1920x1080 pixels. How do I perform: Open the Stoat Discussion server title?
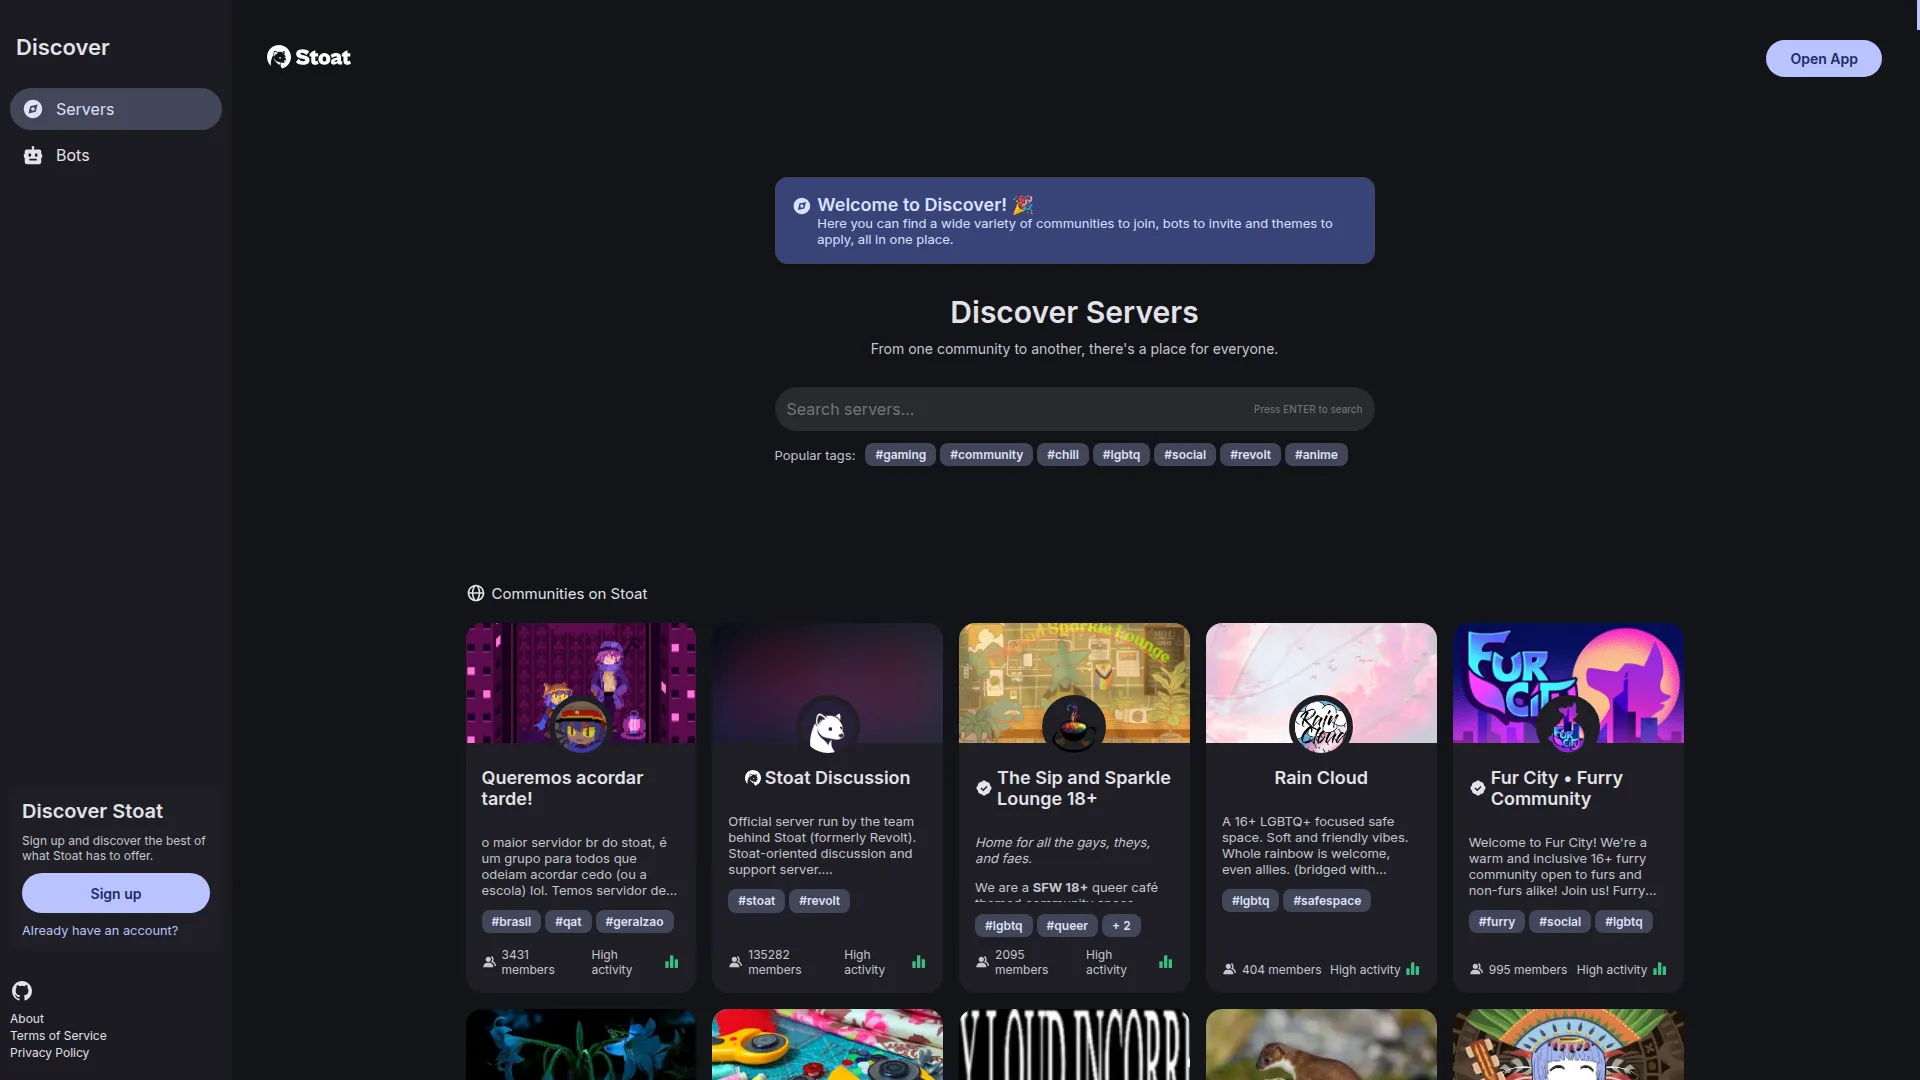click(x=837, y=778)
